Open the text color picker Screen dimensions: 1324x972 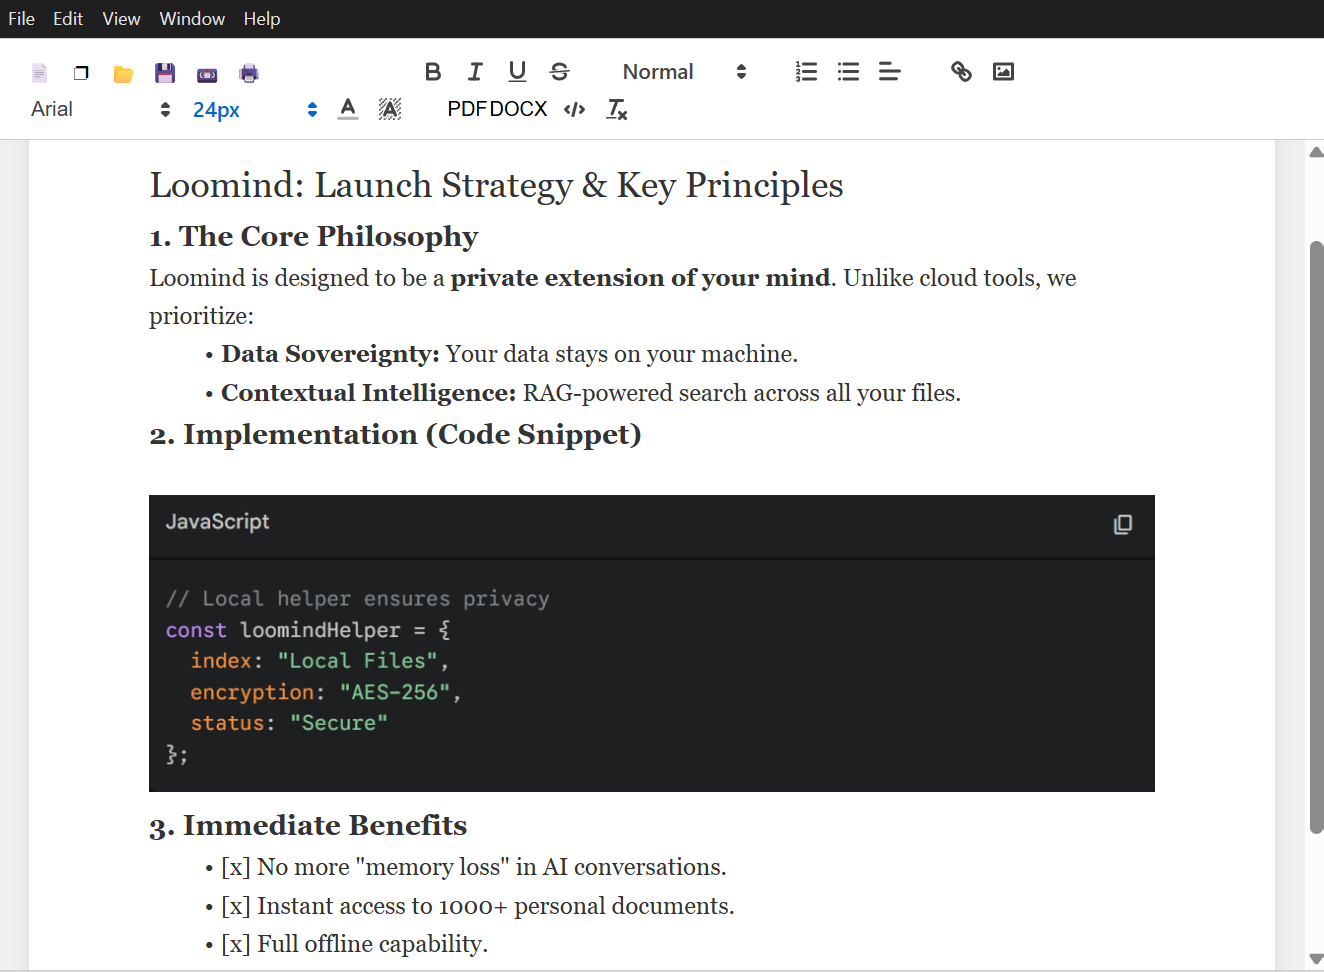coord(348,108)
